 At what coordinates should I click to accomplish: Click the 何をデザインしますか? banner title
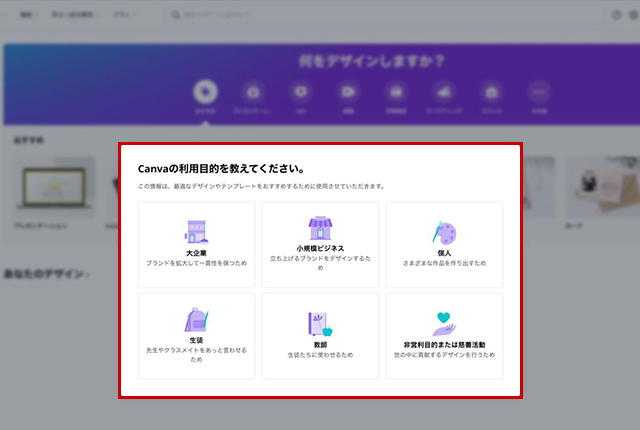click(371, 61)
